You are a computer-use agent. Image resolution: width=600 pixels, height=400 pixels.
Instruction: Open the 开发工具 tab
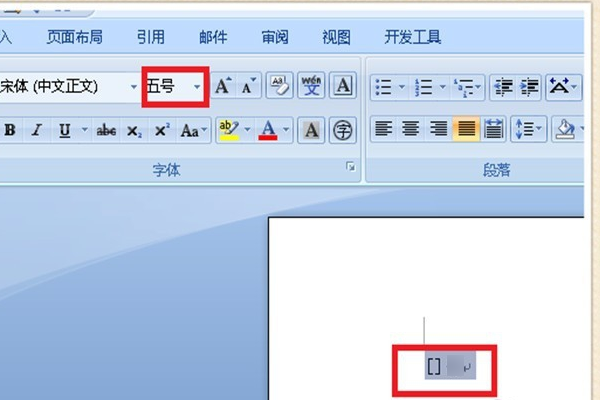[412, 38]
